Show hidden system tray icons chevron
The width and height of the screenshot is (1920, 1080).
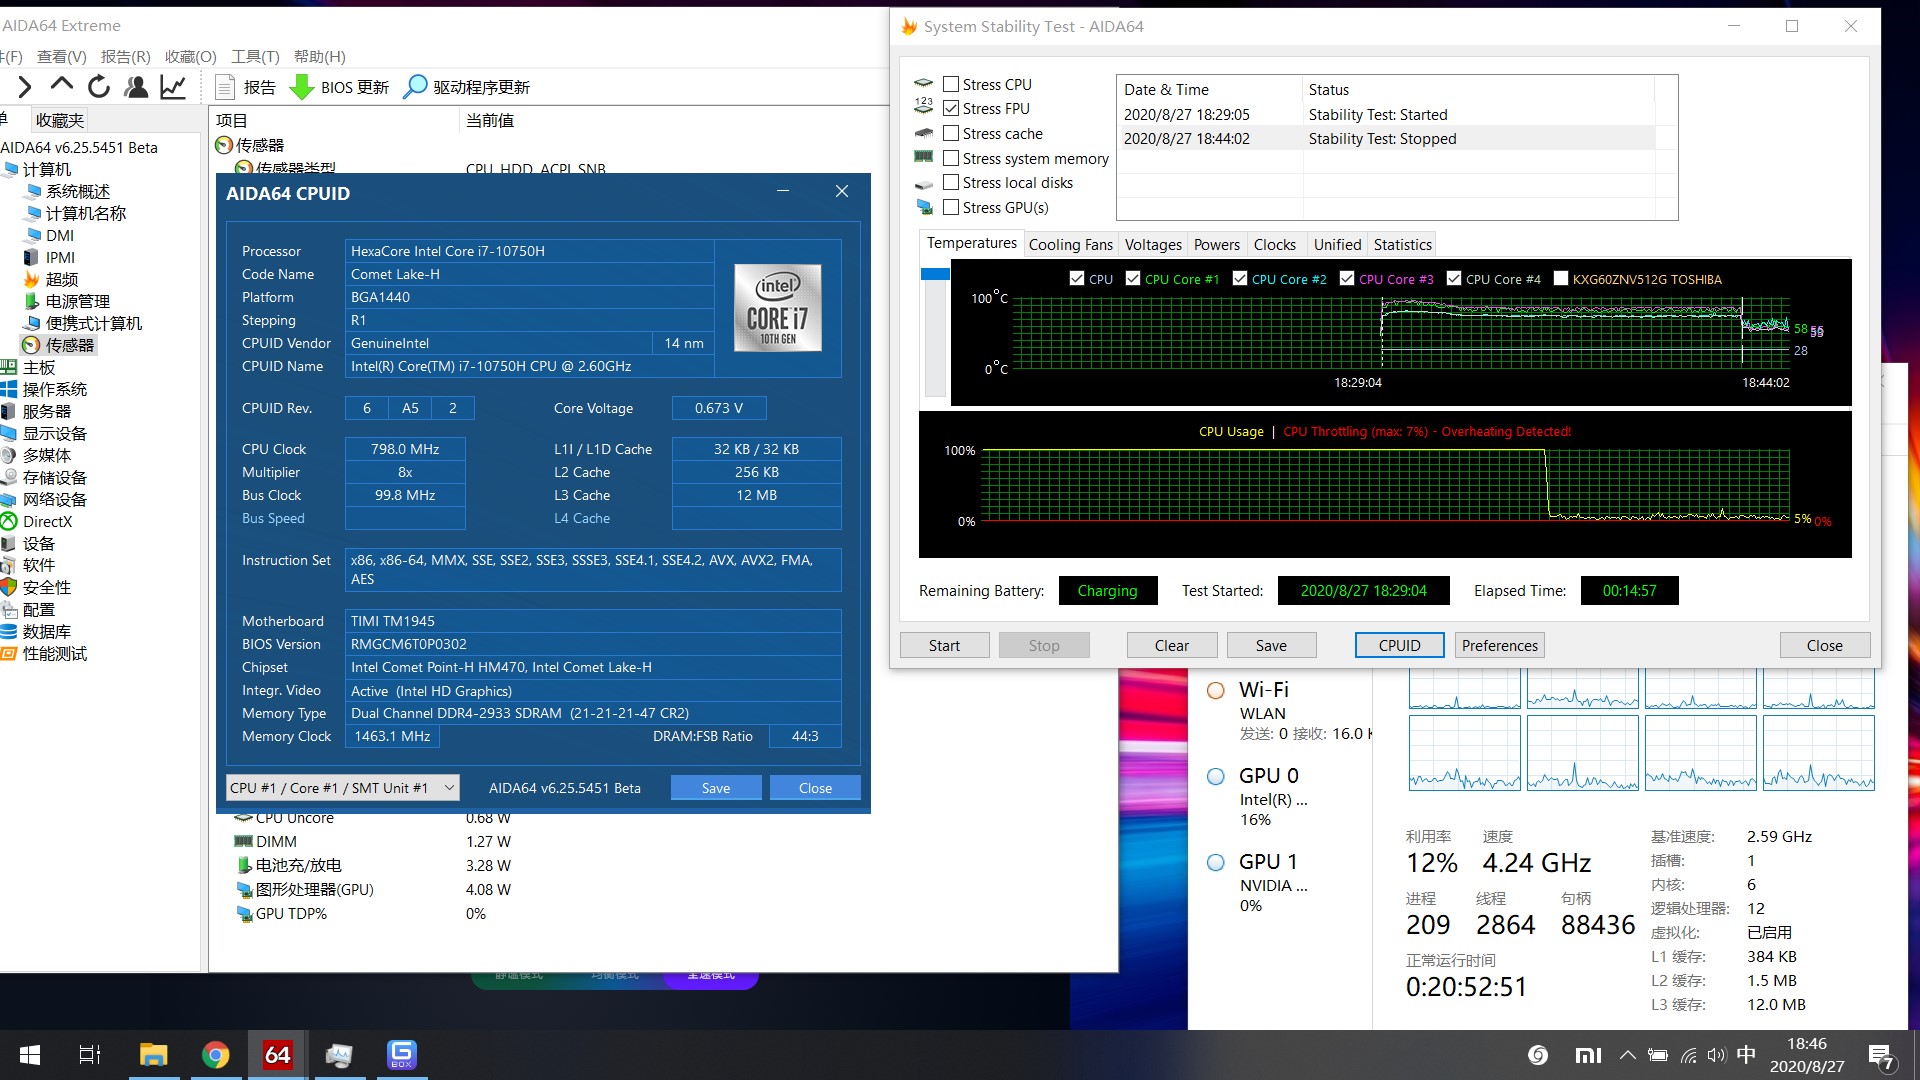point(1627,1054)
